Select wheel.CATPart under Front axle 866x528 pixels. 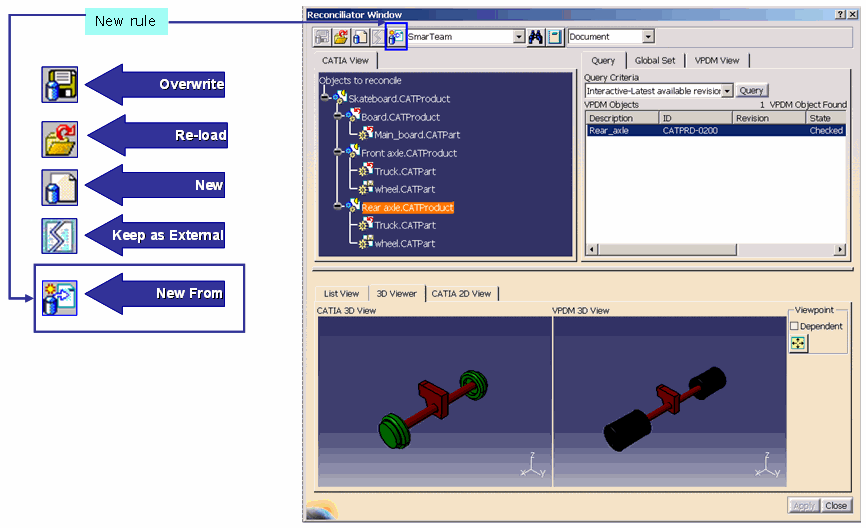[405, 189]
